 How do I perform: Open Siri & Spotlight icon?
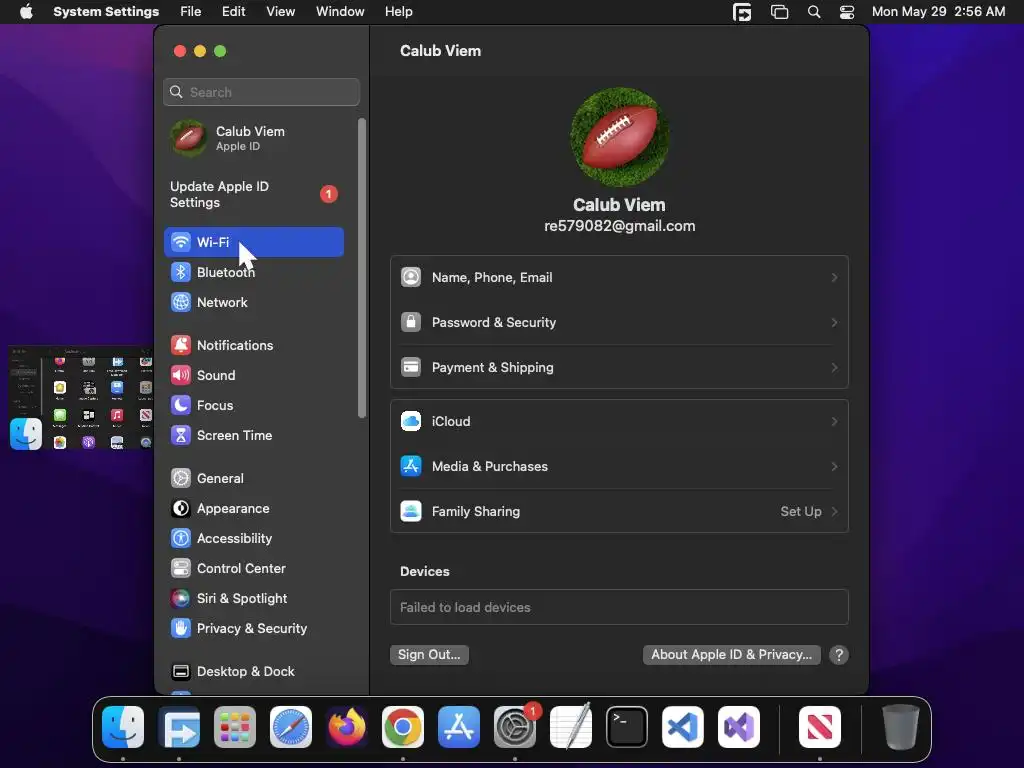click(181, 598)
